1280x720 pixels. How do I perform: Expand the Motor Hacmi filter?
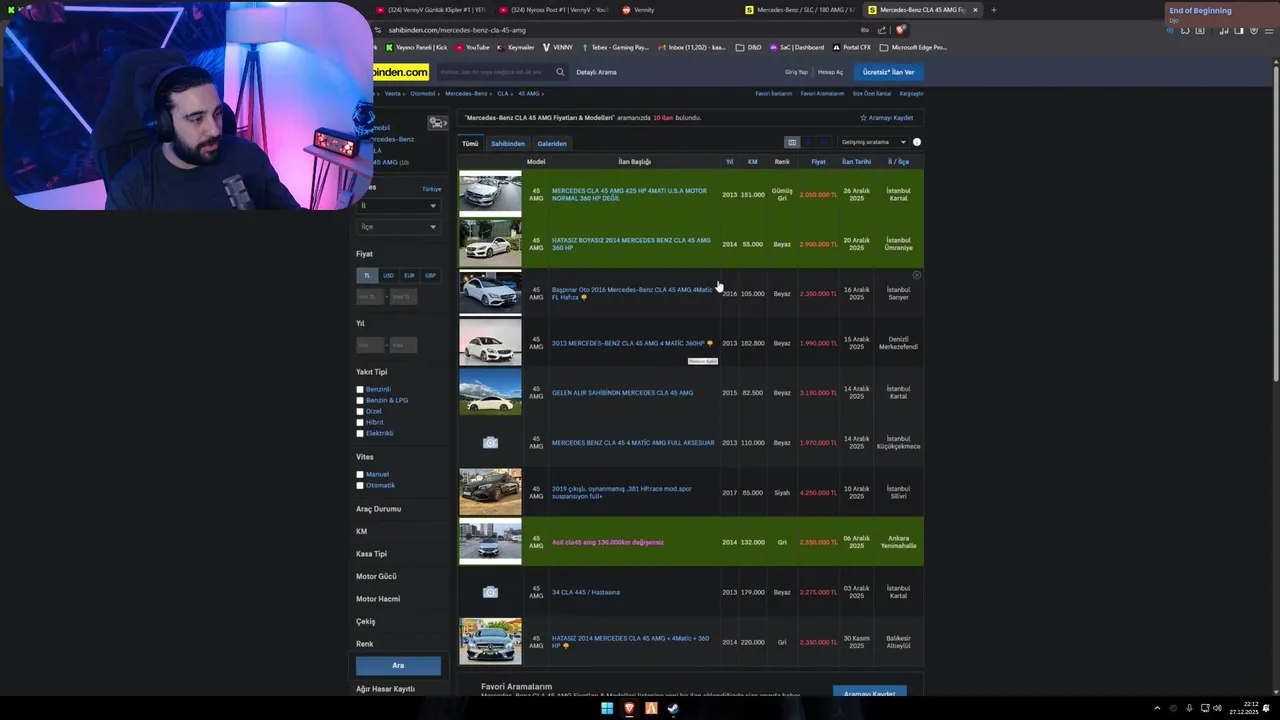(378, 599)
